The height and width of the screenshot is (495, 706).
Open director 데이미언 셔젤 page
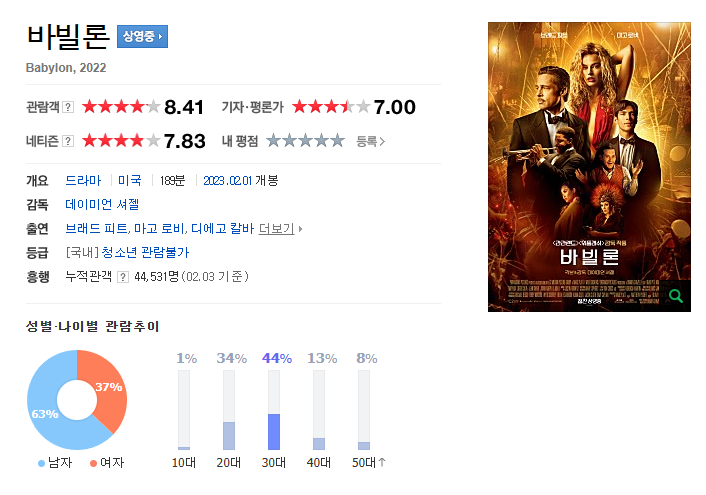[x=102, y=204]
